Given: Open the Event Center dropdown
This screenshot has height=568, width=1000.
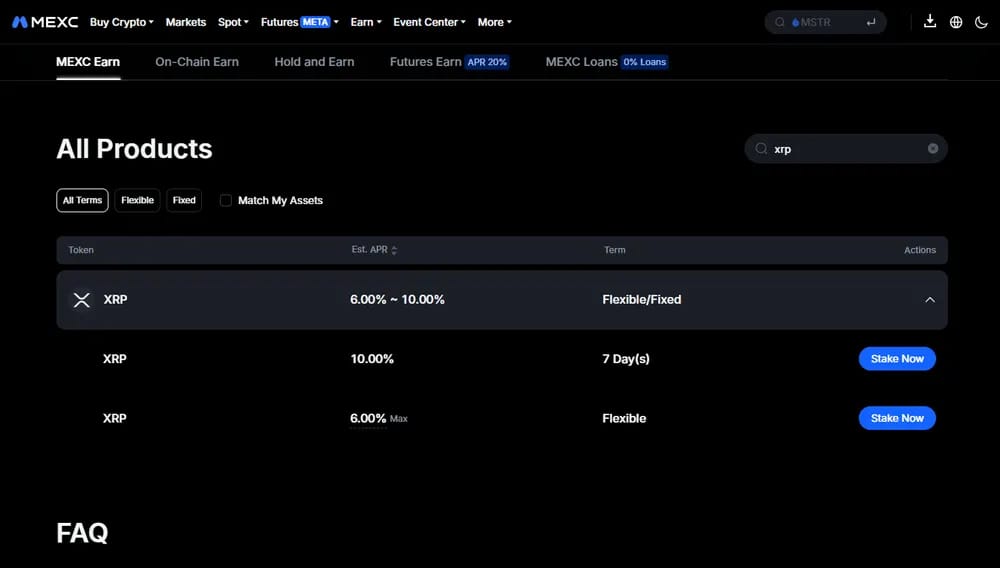Looking at the screenshot, I should [429, 22].
